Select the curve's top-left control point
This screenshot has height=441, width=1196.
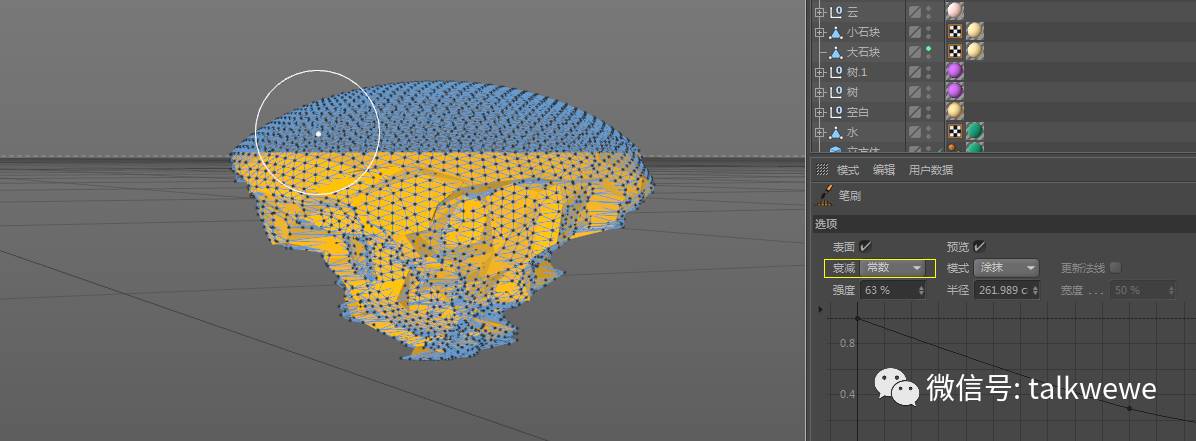coord(858,318)
